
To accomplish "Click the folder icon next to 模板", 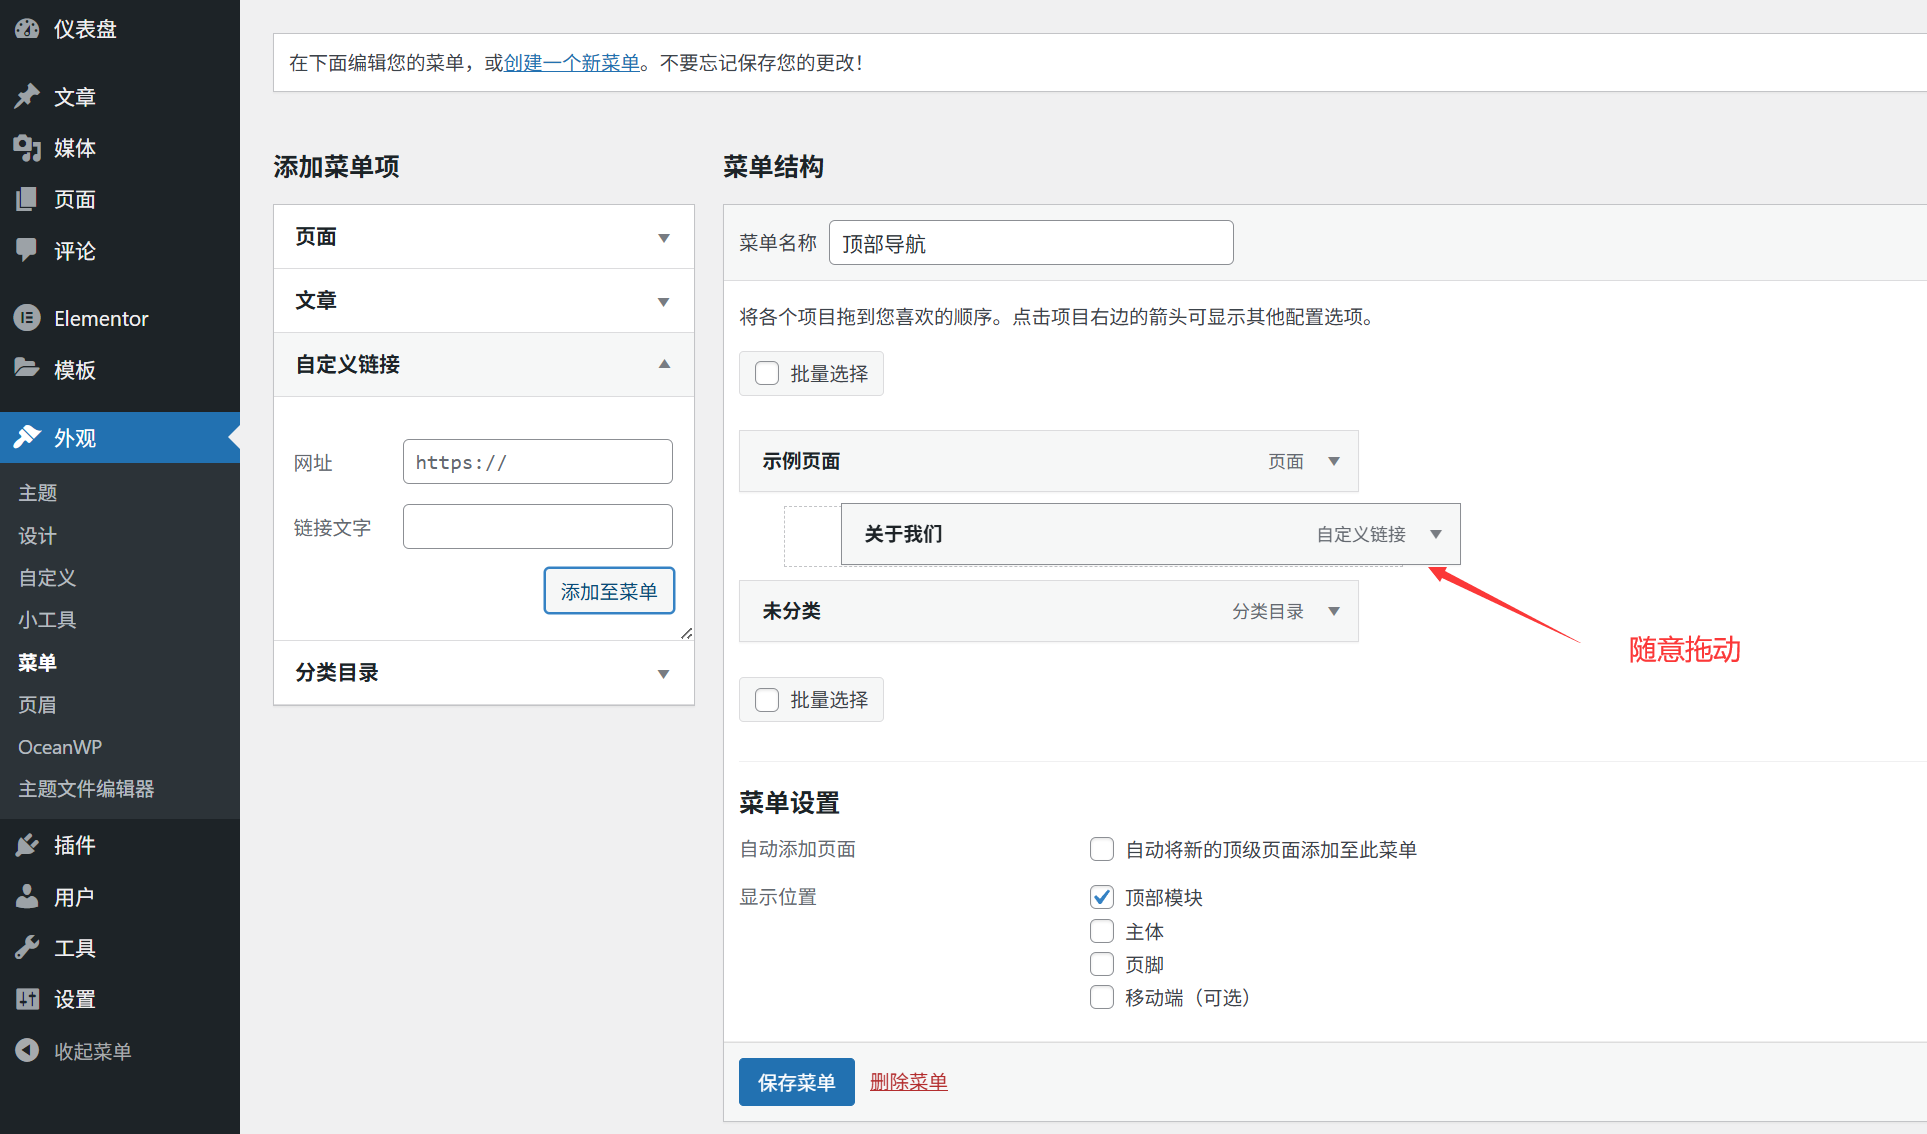I will coord(27,369).
